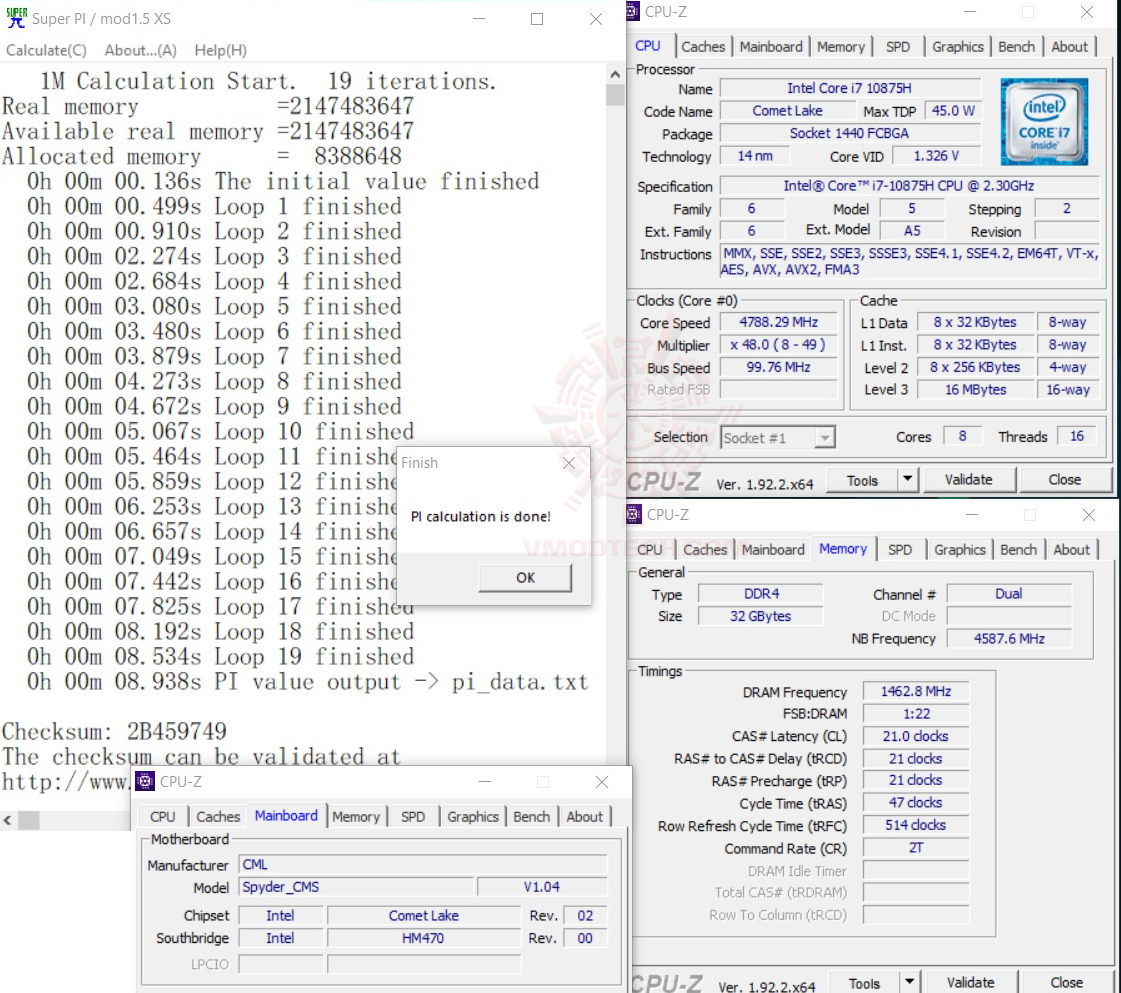
Task: Switch to Caches tab in the top CPU-Z window
Action: click(x=703, y=46)
